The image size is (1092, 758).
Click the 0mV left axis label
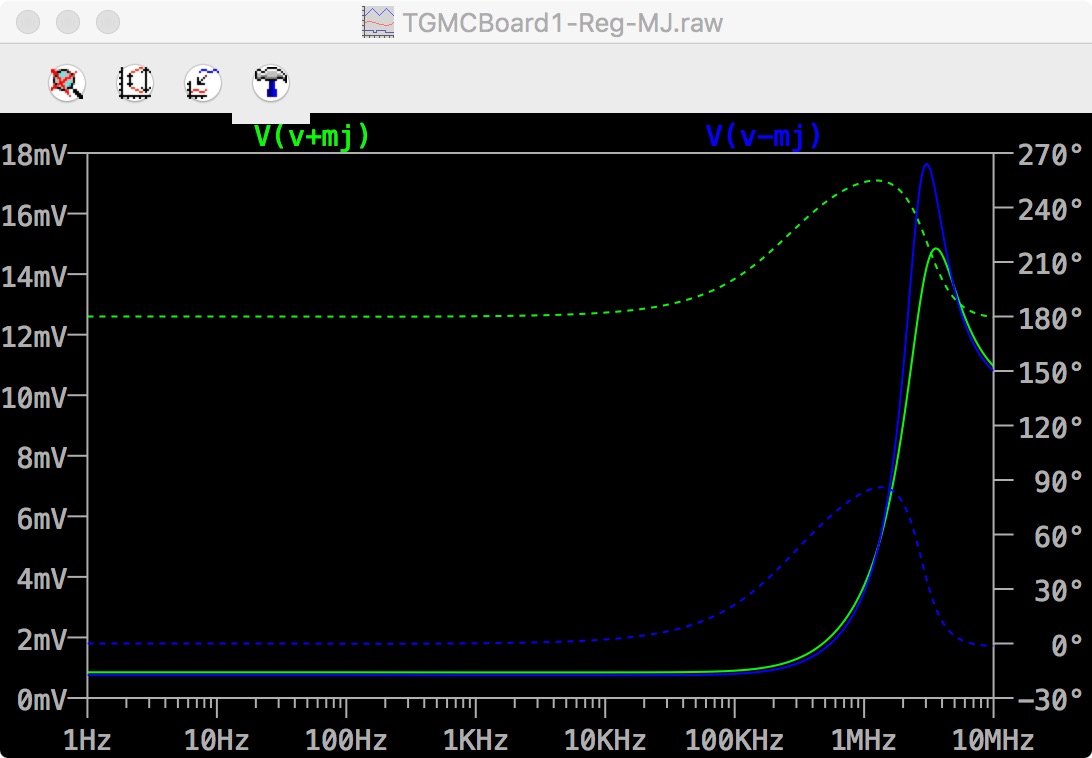(42, 699)
